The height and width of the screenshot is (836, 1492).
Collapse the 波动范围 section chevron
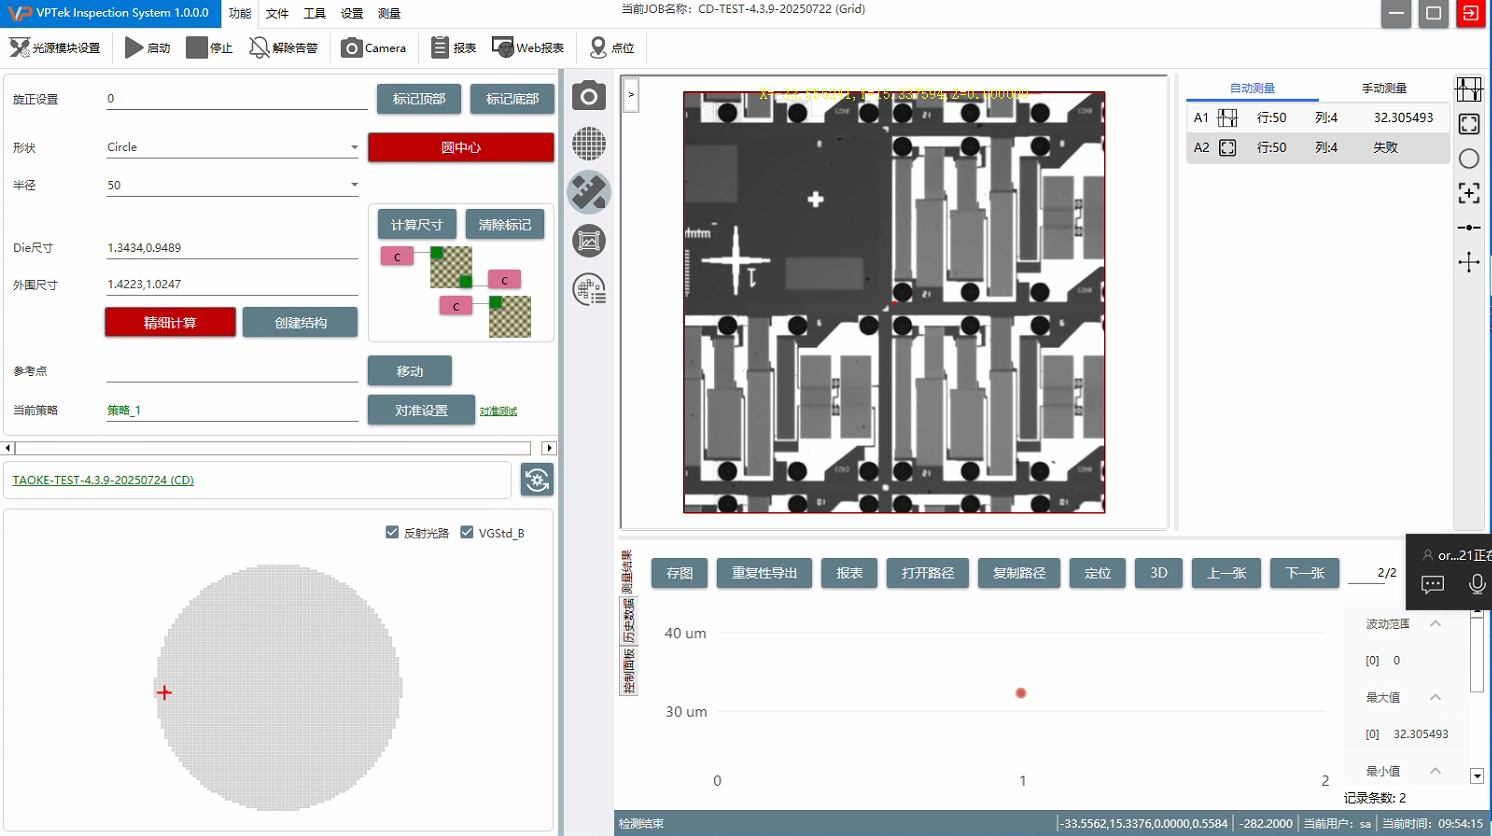pos(1435,624)
